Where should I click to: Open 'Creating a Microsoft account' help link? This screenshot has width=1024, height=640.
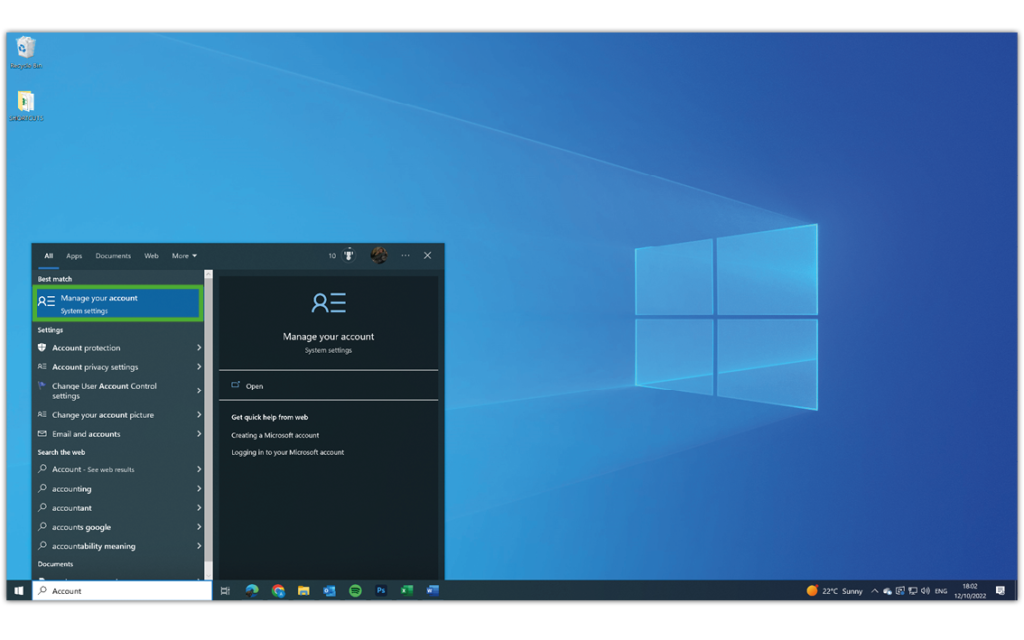(x=275, y=436)
